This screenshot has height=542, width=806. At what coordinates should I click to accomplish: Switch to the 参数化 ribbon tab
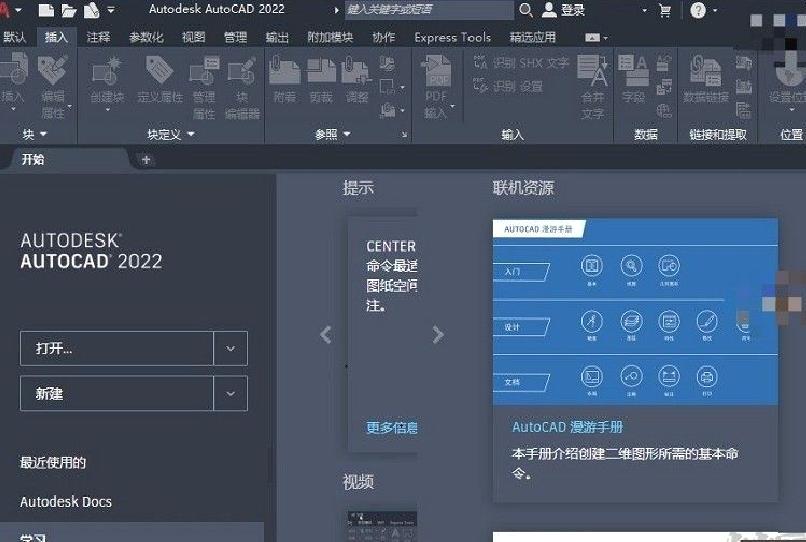click(x=146, y=37)
